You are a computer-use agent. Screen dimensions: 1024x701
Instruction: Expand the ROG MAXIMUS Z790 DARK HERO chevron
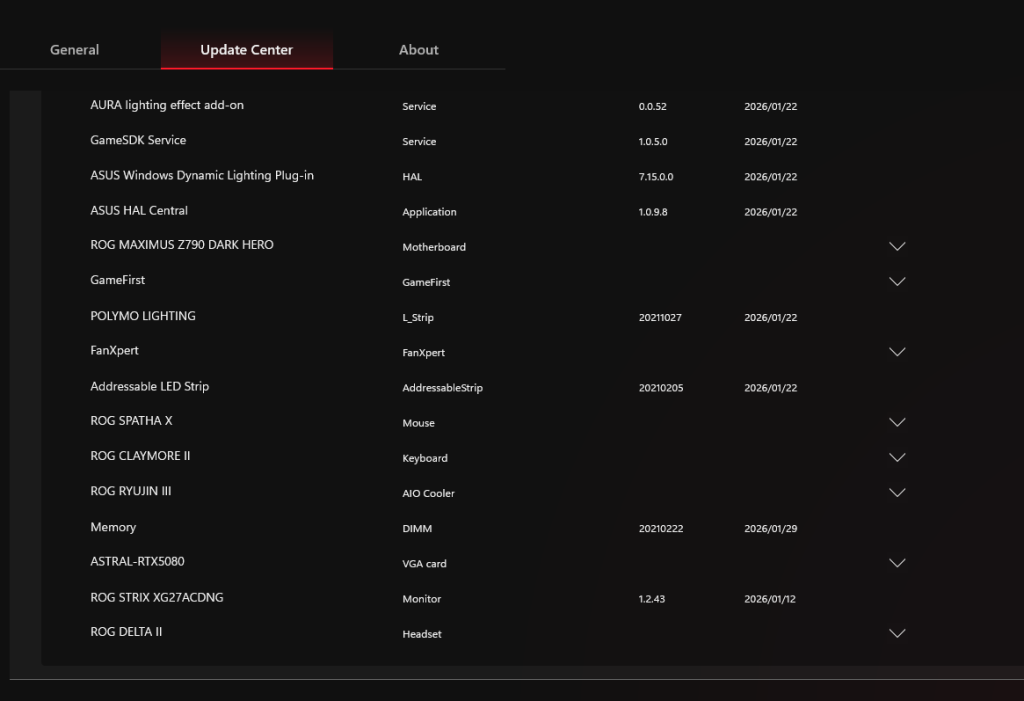(x=897, y=246)
